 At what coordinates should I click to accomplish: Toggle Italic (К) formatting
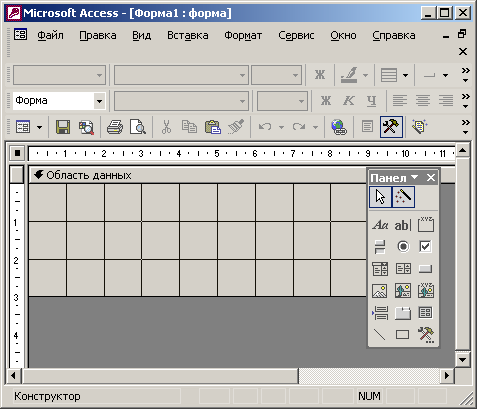(x=349, y=101)
